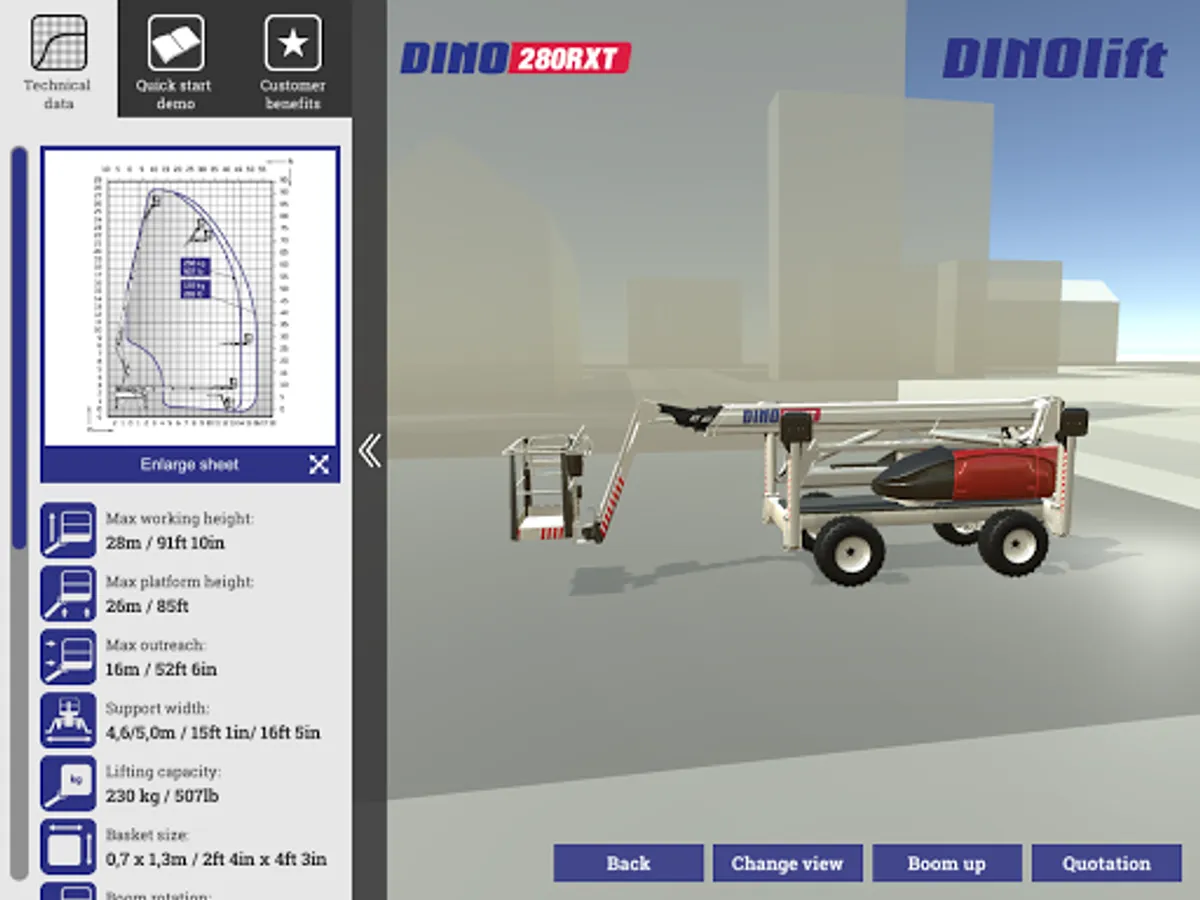Click the Basket size icon
Image resolution: width=1200 pixels, height=900 pixels.
click(x=68, y=847)
